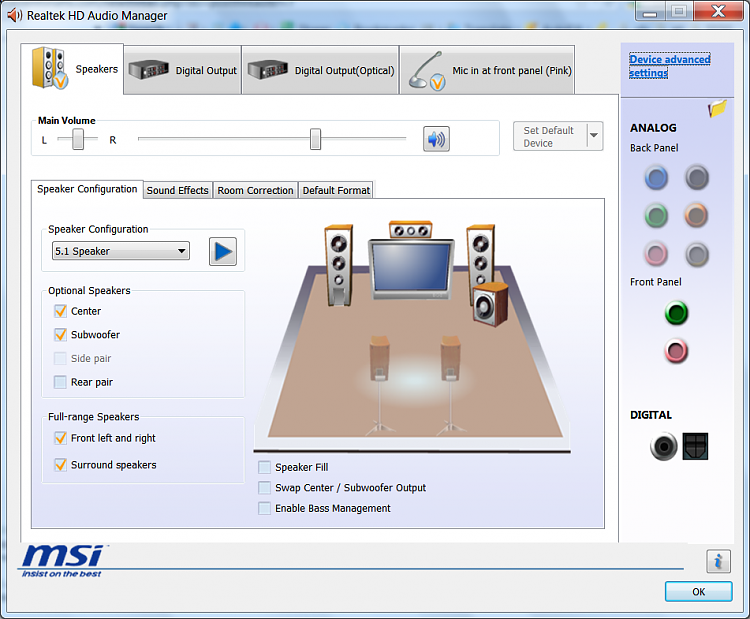
Task: Uncheck the Center optional speaker
Action: click(x=60, y=311)
